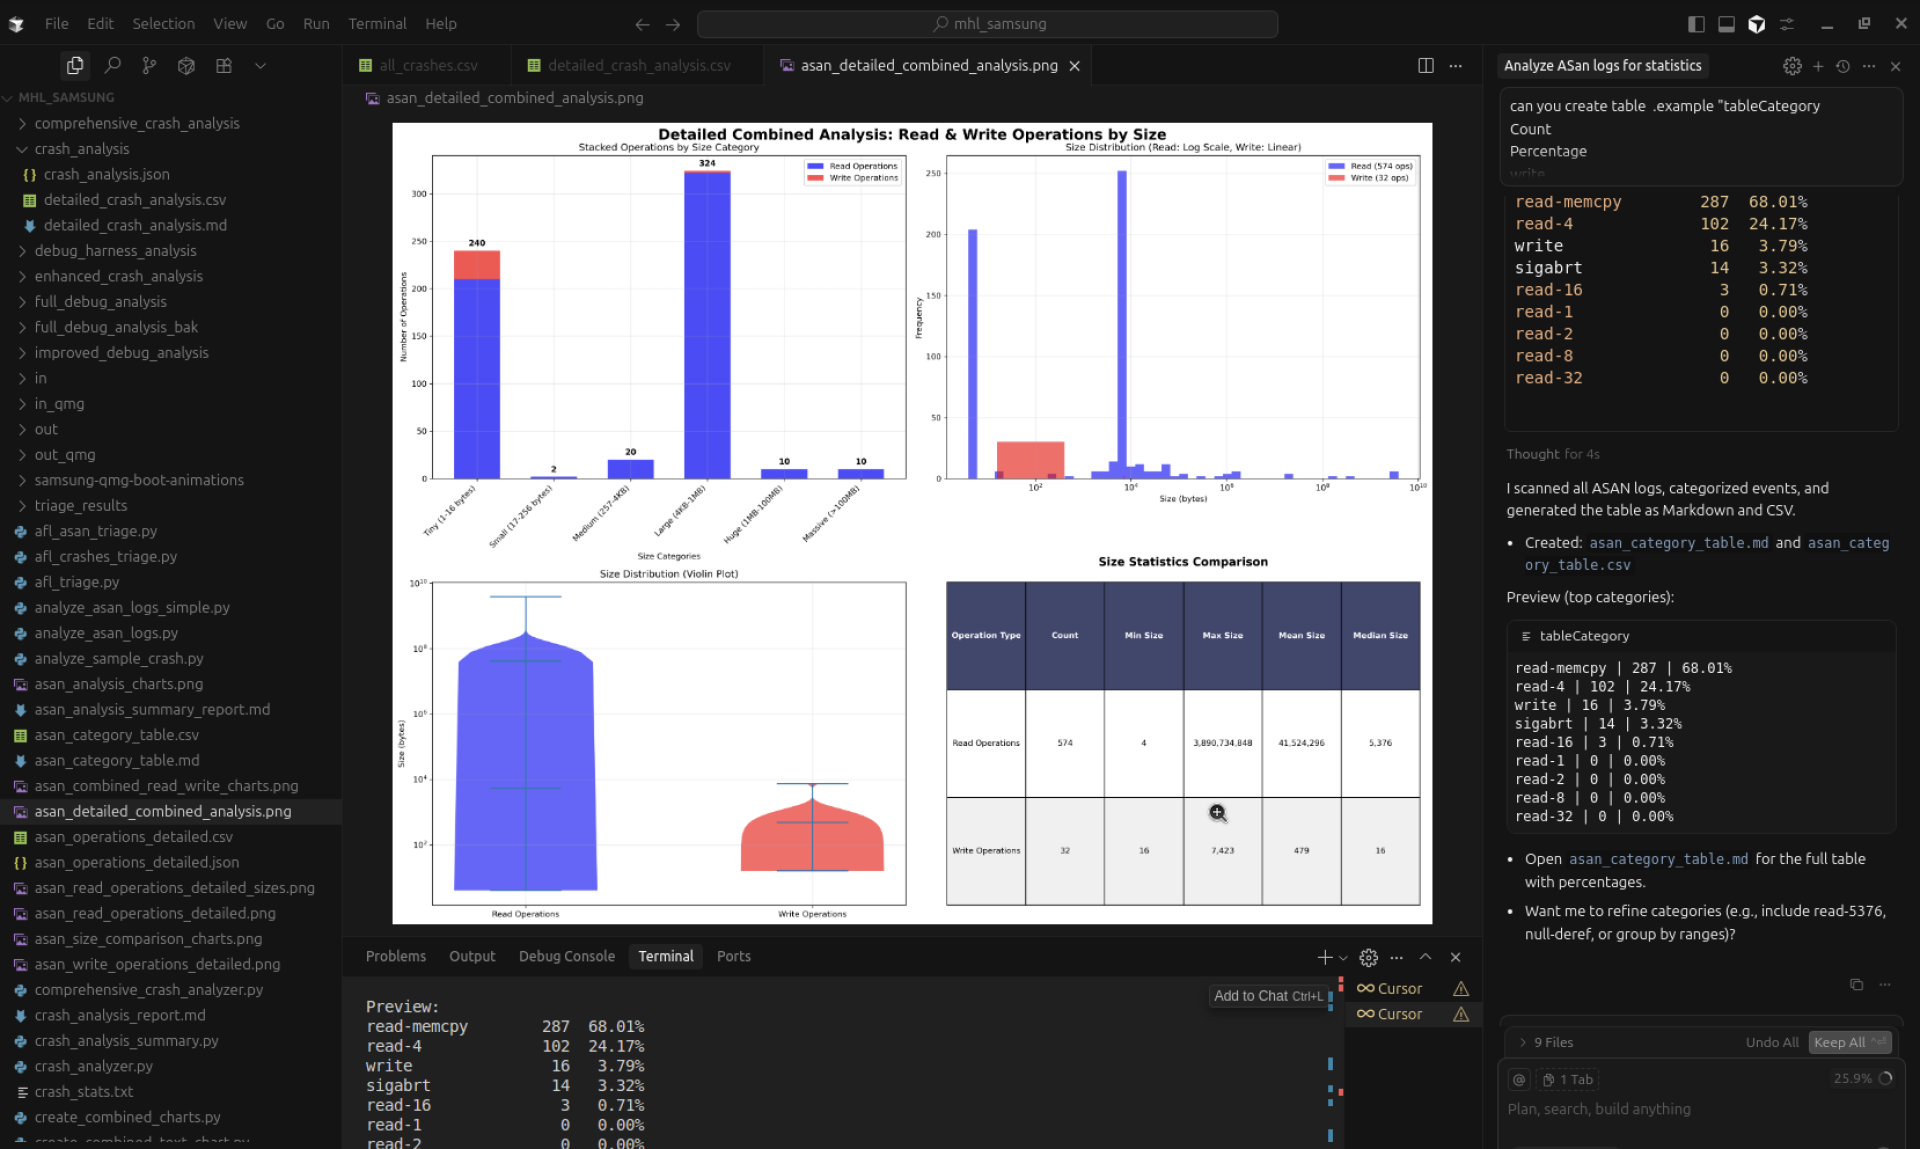This screenshot has height=1149, width=1920.
Task: Collapse the crash_analysis folder
Action: tap(81, 149)
